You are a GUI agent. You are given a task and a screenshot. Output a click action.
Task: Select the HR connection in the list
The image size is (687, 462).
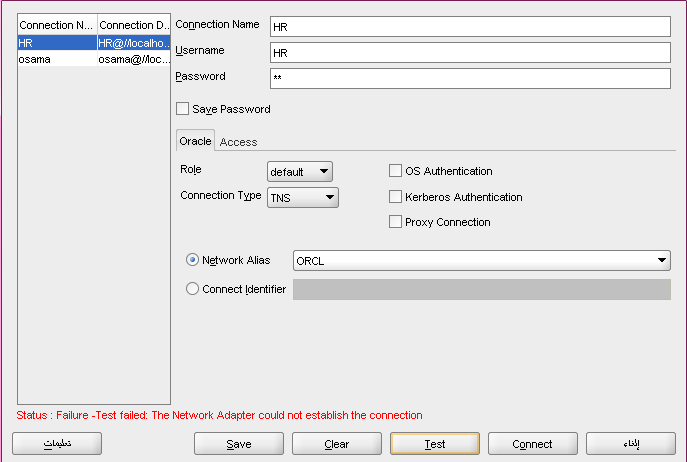click(x=94, y=44)
